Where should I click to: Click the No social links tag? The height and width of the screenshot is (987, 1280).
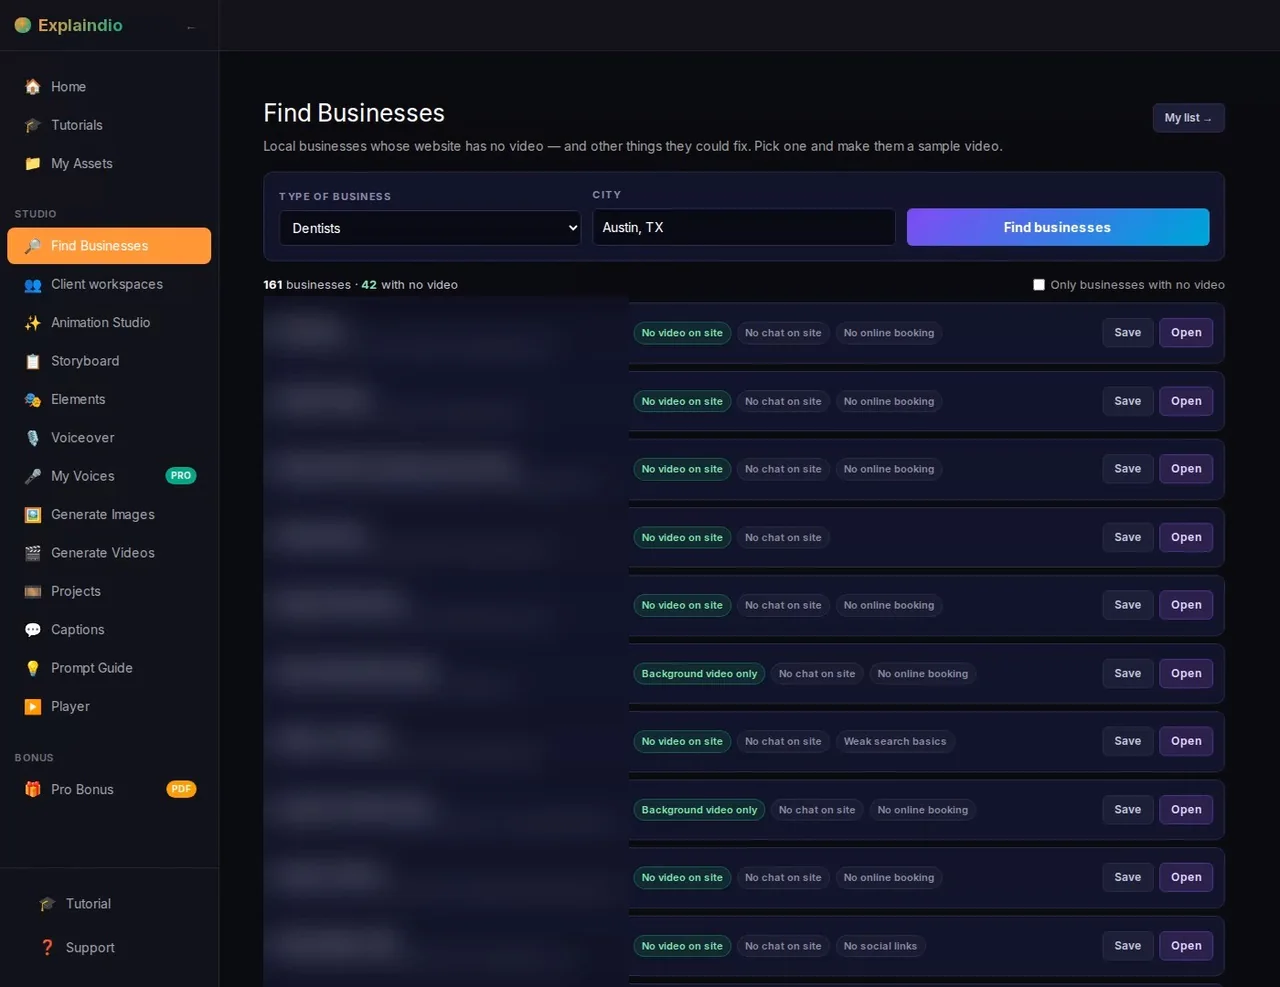pos(880,946)
